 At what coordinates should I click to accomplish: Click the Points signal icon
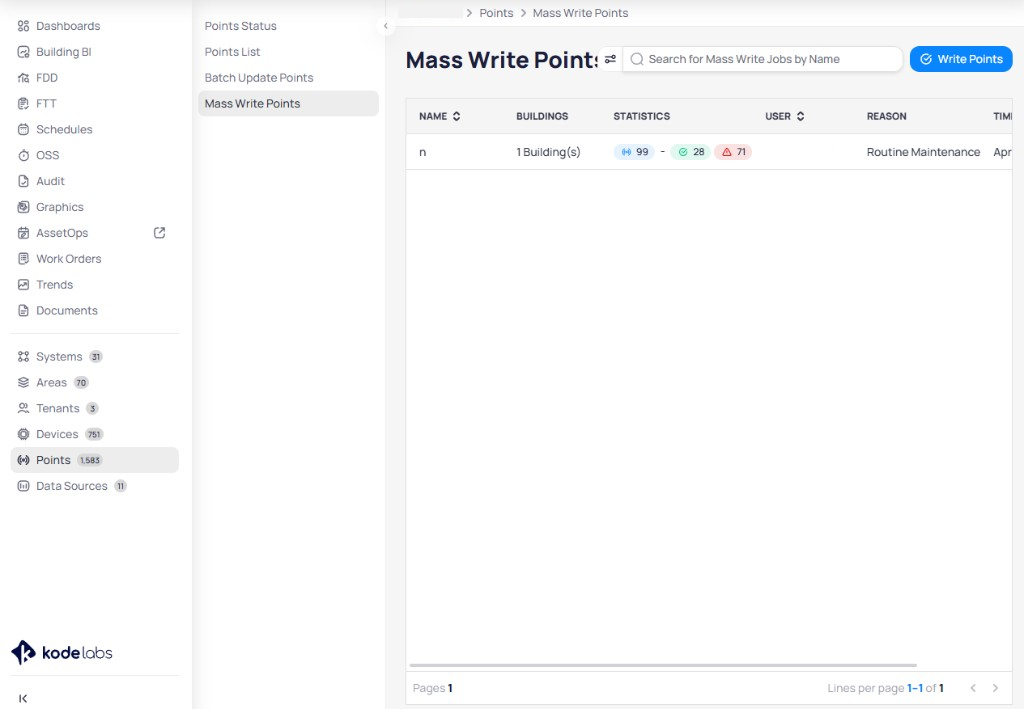pos(24,460)
